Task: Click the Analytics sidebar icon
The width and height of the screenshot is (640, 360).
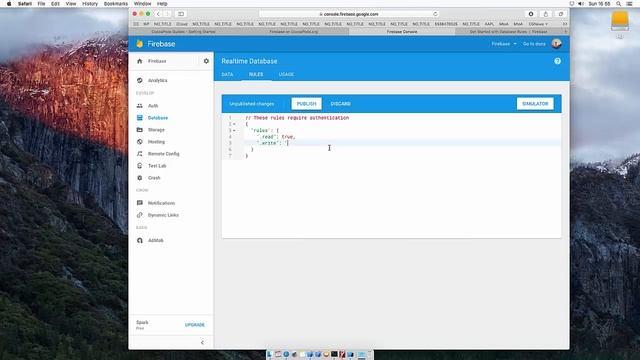Action: (x=140, y=80)
